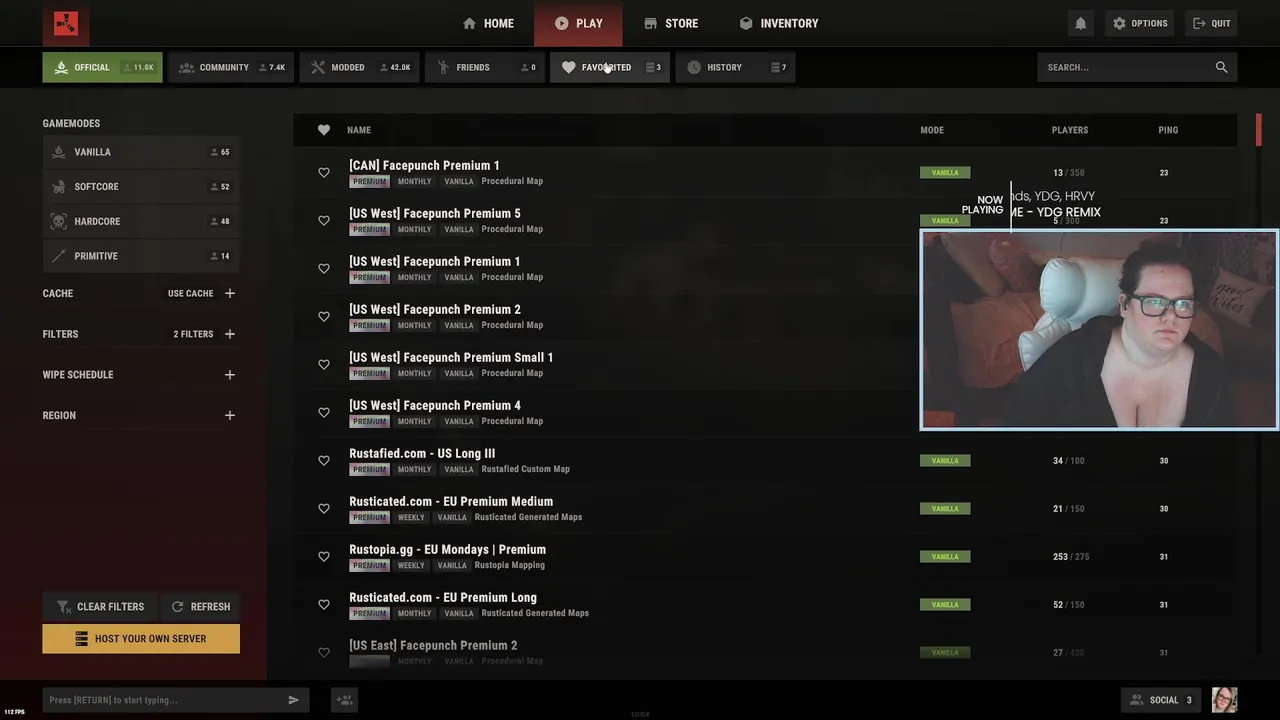Click the webcam overlay thumbnail
The height and width of the screenshot is (720, 1280).
(1098, 330)
